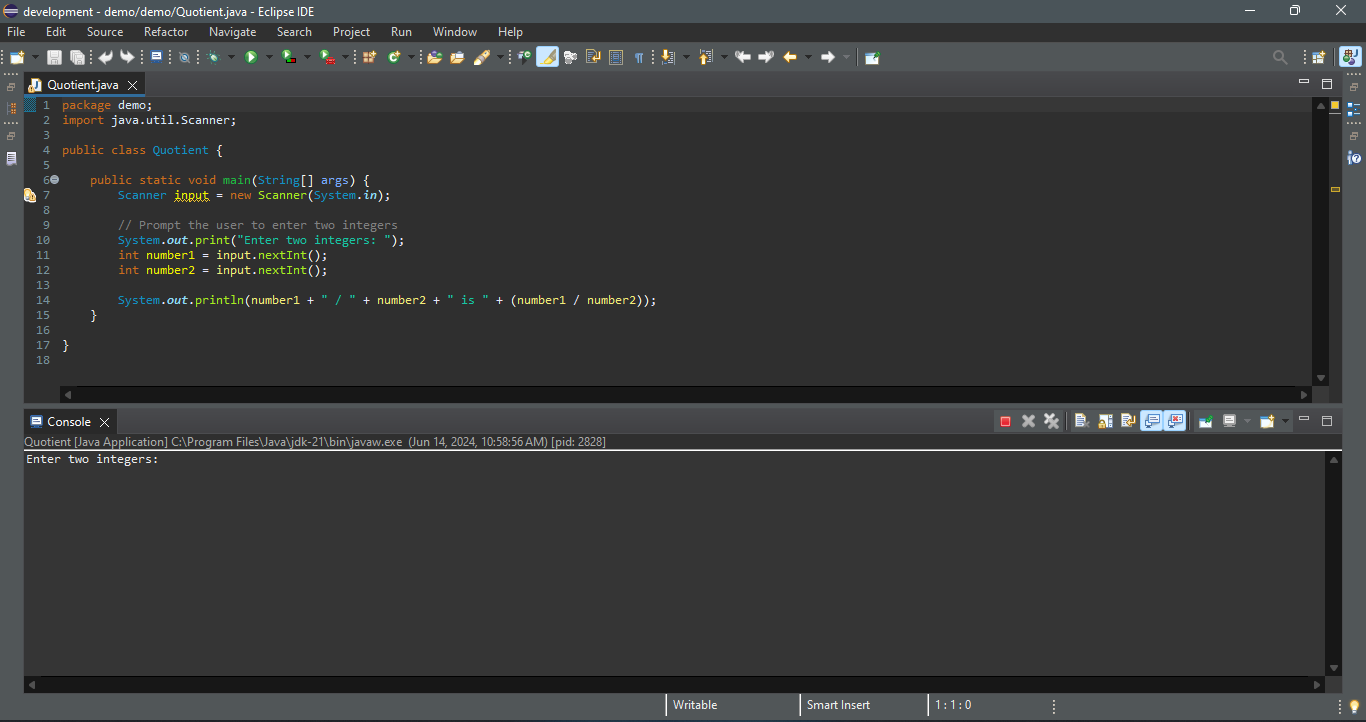1366x722 pixels.
Task: Click the Debug bug icon
Action: 213,57
